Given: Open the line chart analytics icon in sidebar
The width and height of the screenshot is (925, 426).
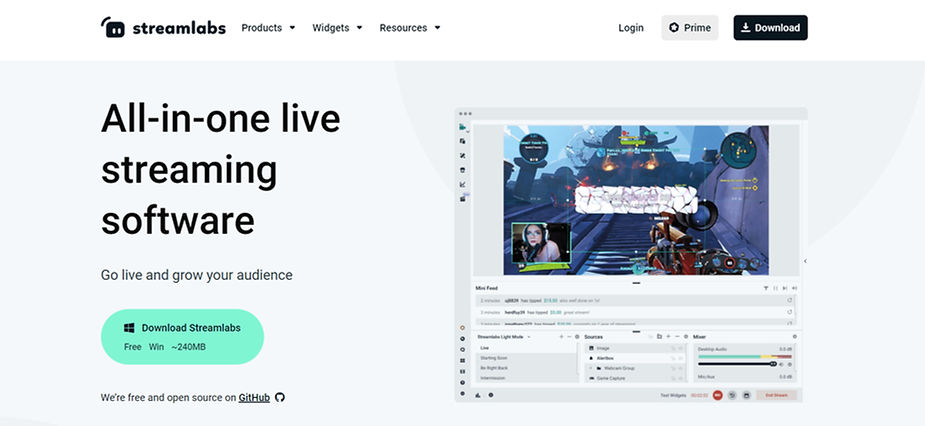Looking at the screenshot, I should [x=462, y=185].
